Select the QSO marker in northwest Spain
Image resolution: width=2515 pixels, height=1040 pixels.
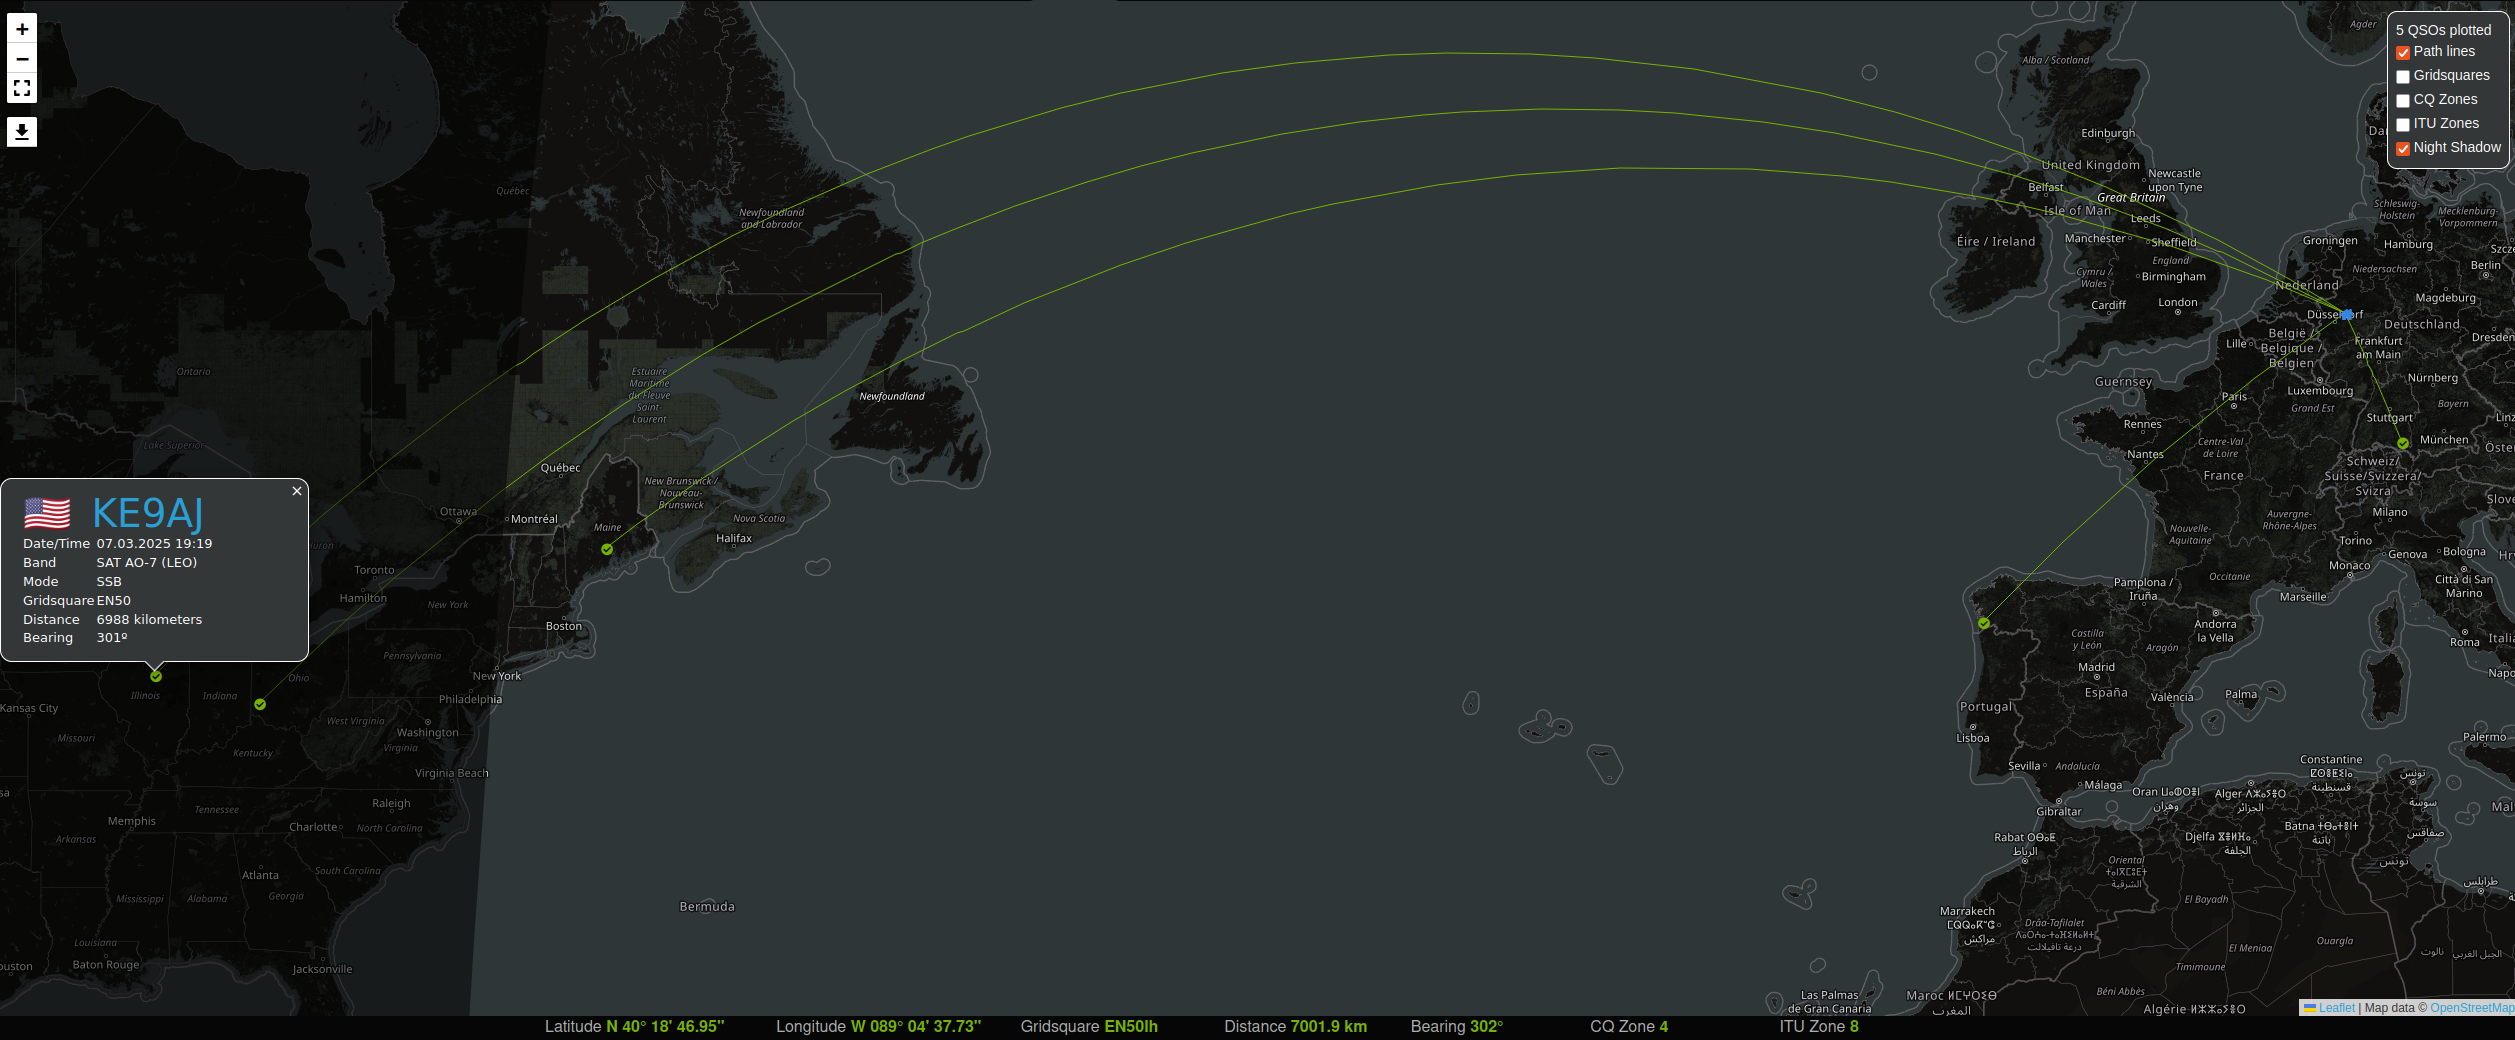coord(1984,624)
